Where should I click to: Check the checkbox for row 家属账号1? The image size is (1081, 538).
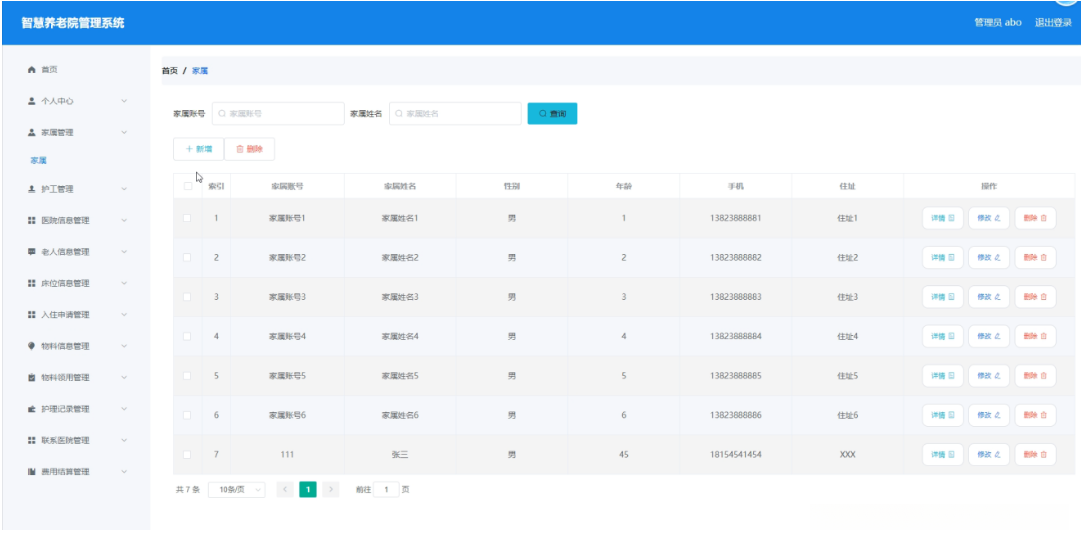tap(187, 219)
